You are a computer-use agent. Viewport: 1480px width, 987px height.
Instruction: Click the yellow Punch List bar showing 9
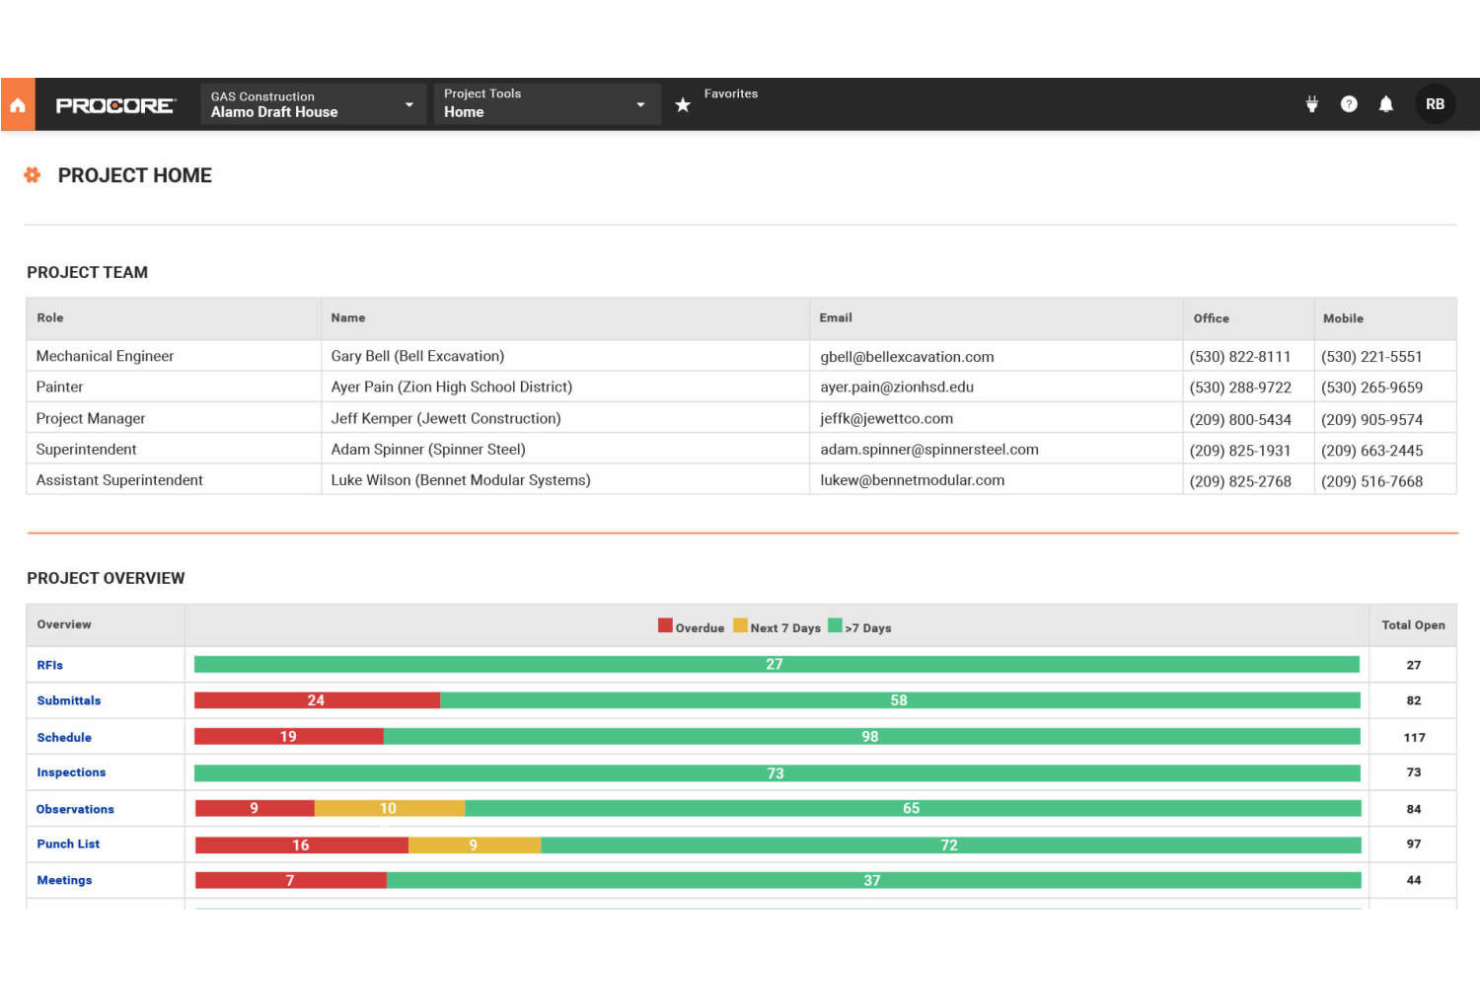point(475,845)
